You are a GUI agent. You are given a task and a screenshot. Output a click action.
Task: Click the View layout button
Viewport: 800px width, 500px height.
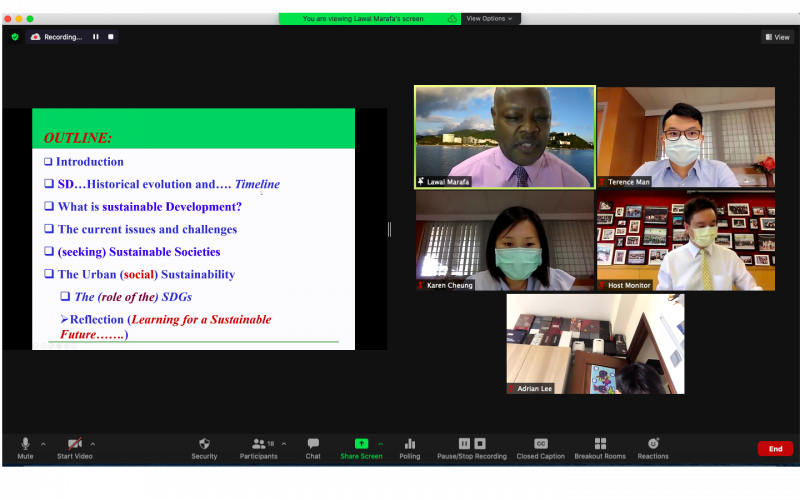(x=778, y=37)
